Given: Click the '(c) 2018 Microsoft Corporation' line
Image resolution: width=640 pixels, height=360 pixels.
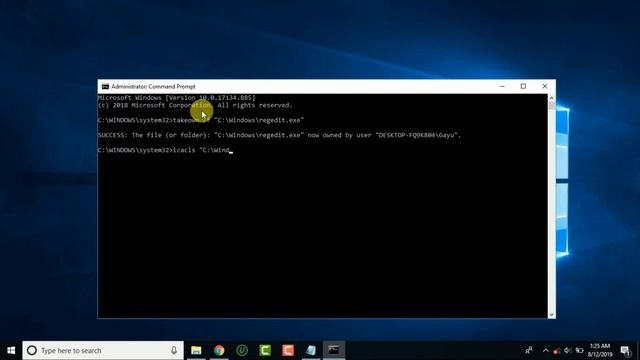Looking at the screenshot, I should (195, 105).
